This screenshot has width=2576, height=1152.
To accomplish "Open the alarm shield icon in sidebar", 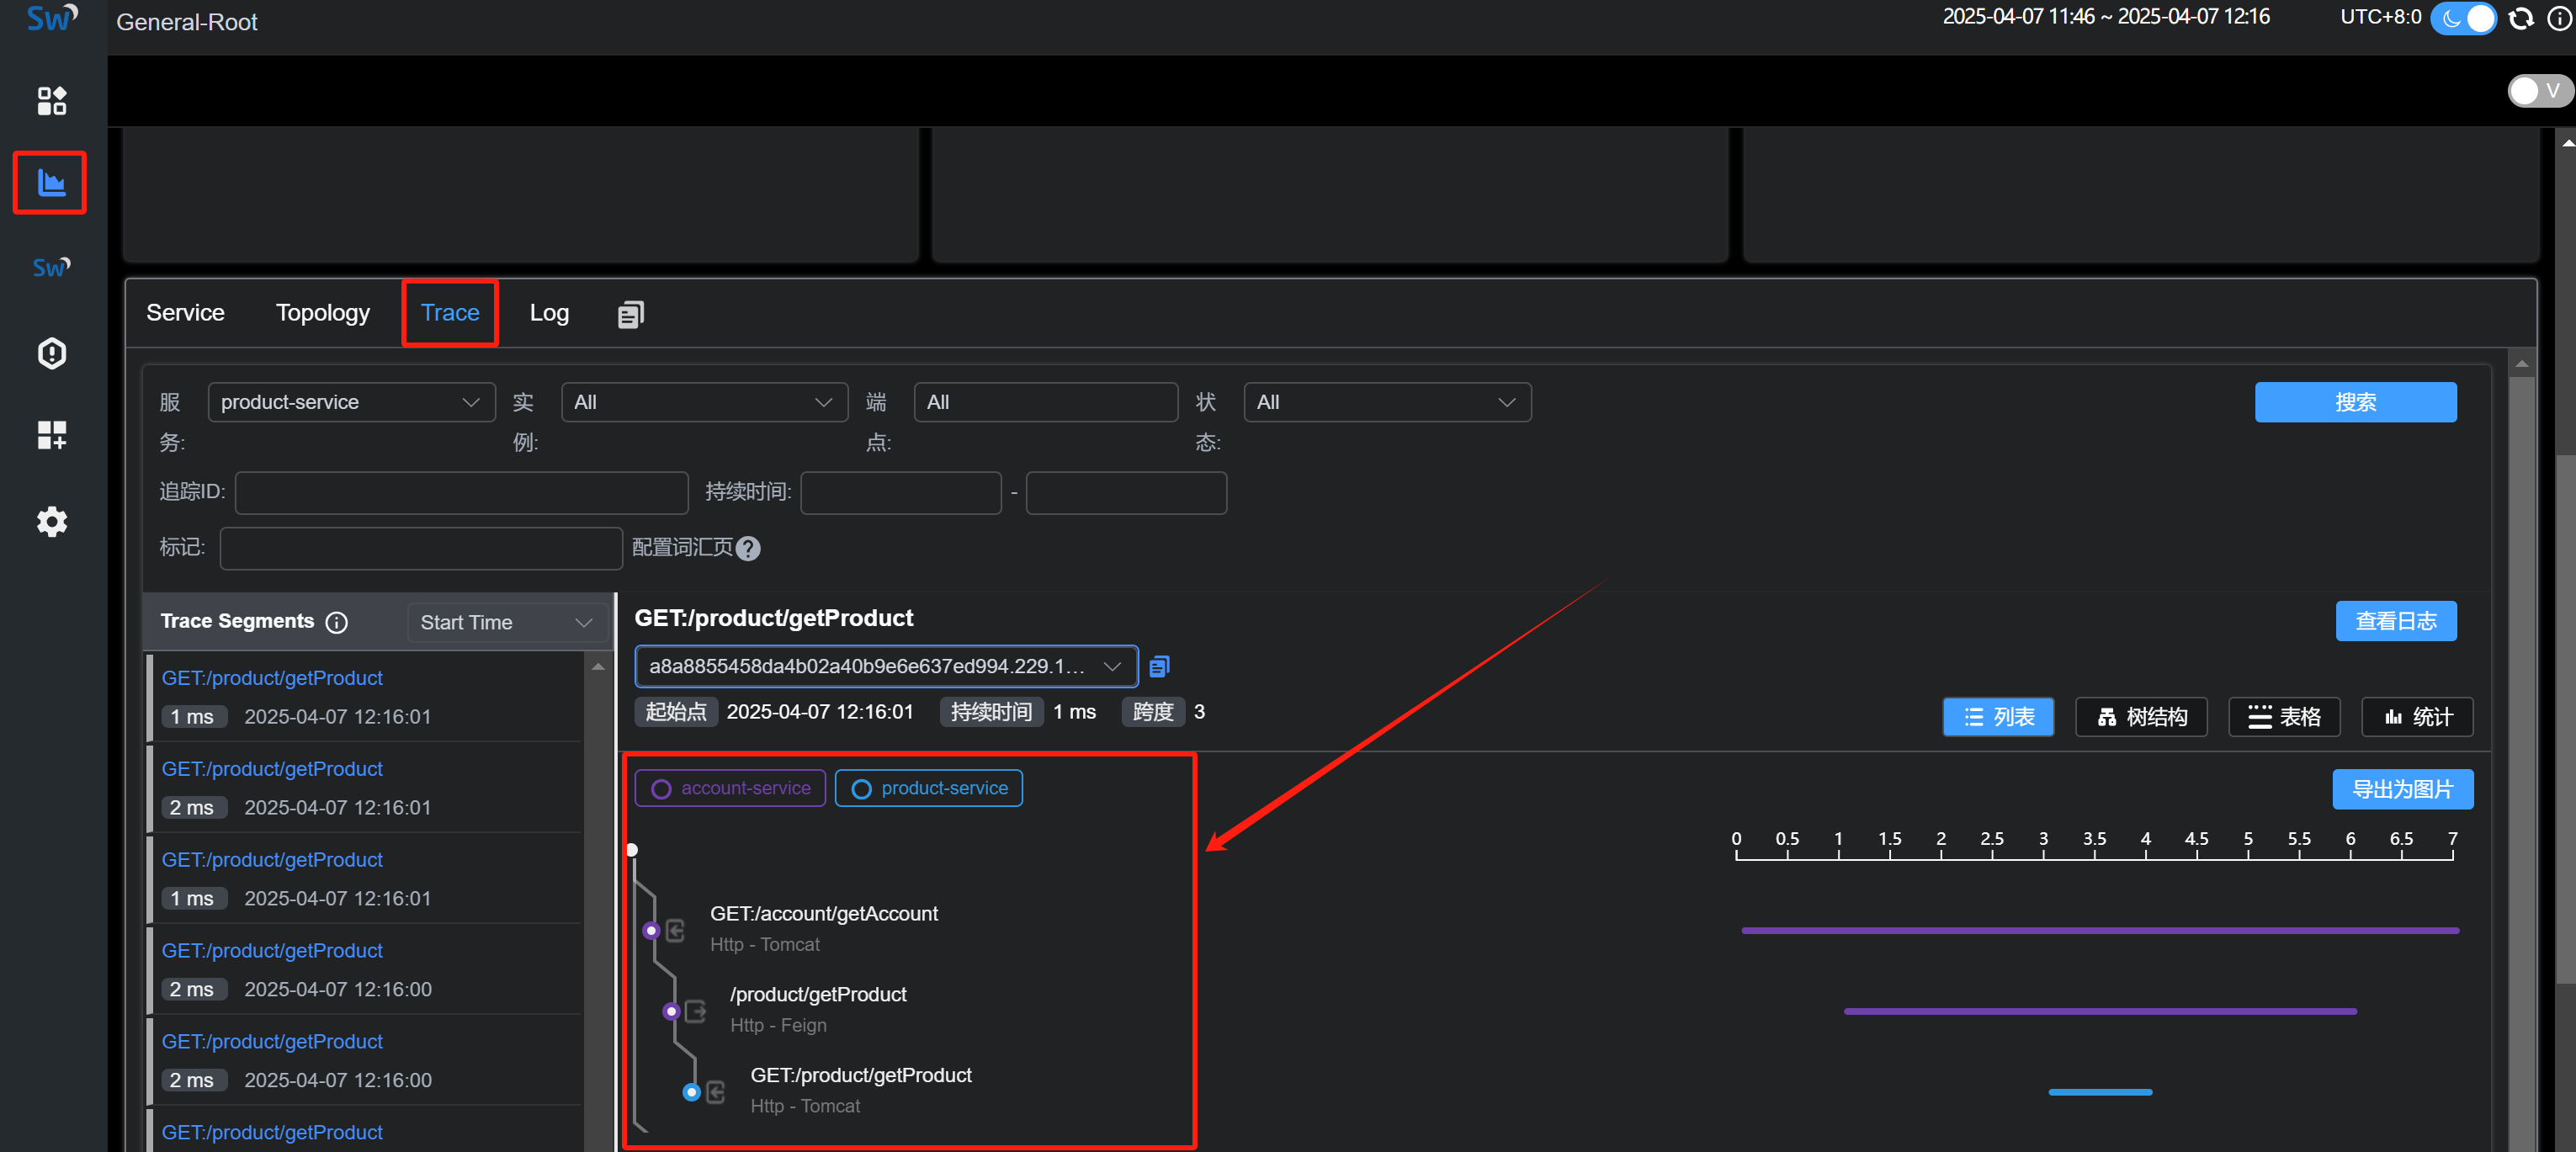I will pos(51,353).
